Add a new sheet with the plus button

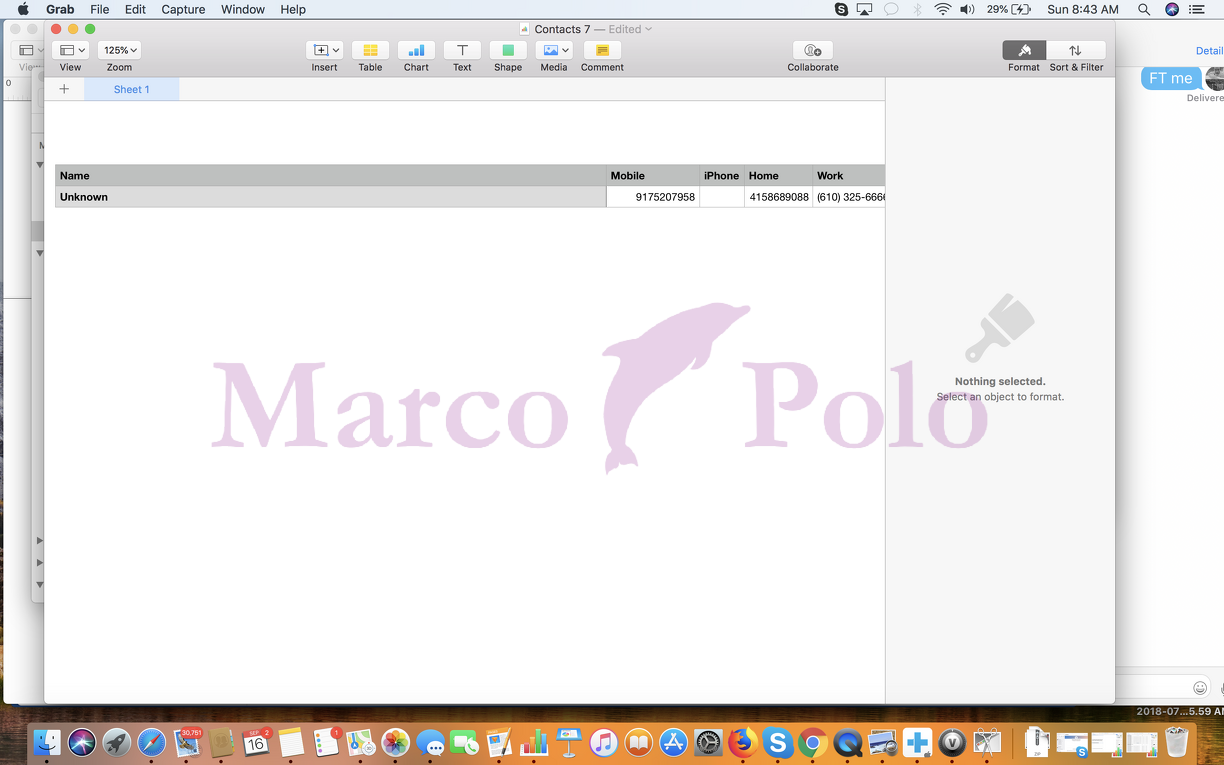tap(64, 89)
